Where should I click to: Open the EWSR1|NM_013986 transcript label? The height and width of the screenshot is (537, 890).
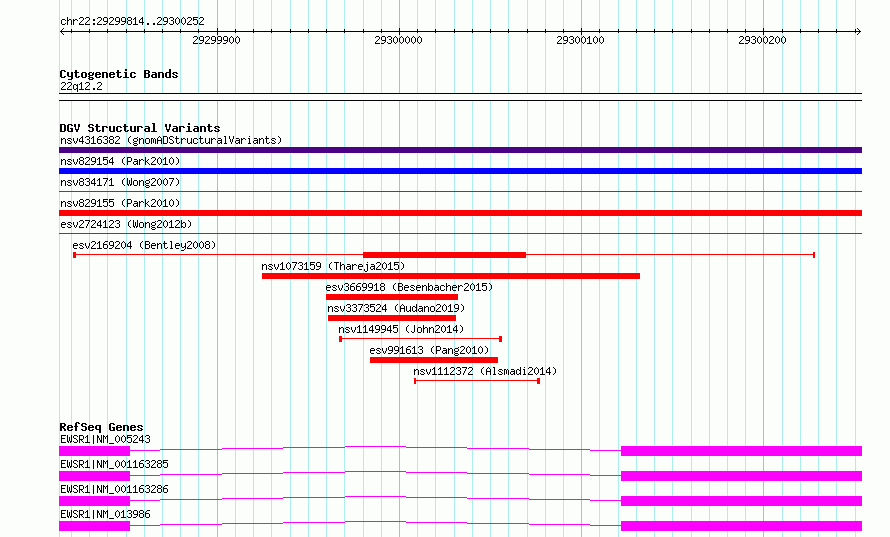point(105,514)
